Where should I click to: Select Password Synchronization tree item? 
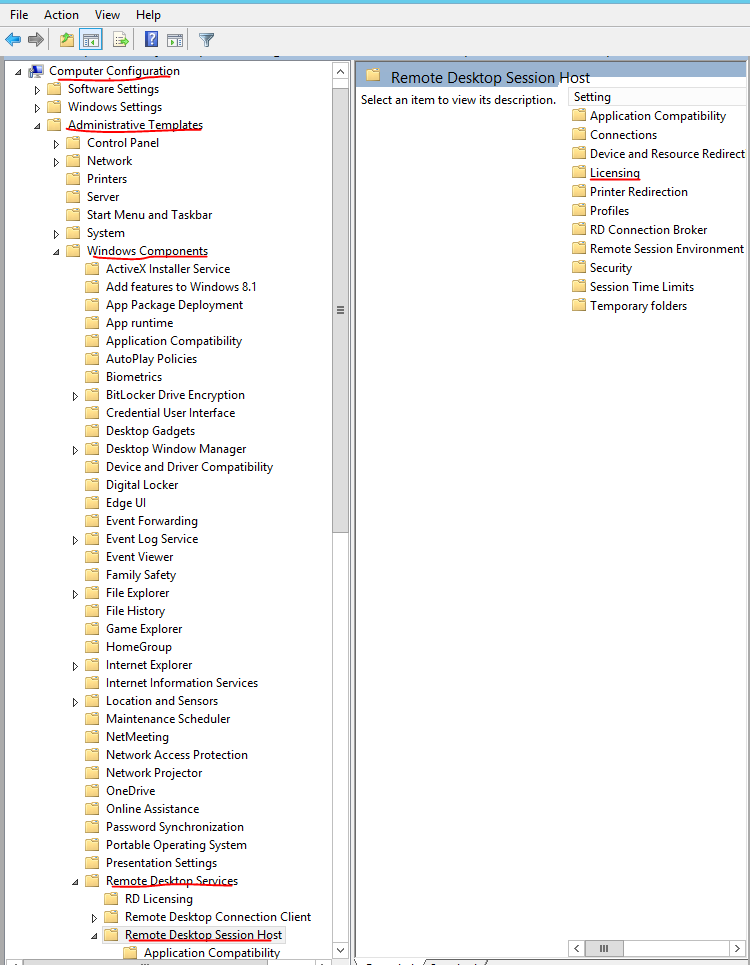tap(175, 827)
